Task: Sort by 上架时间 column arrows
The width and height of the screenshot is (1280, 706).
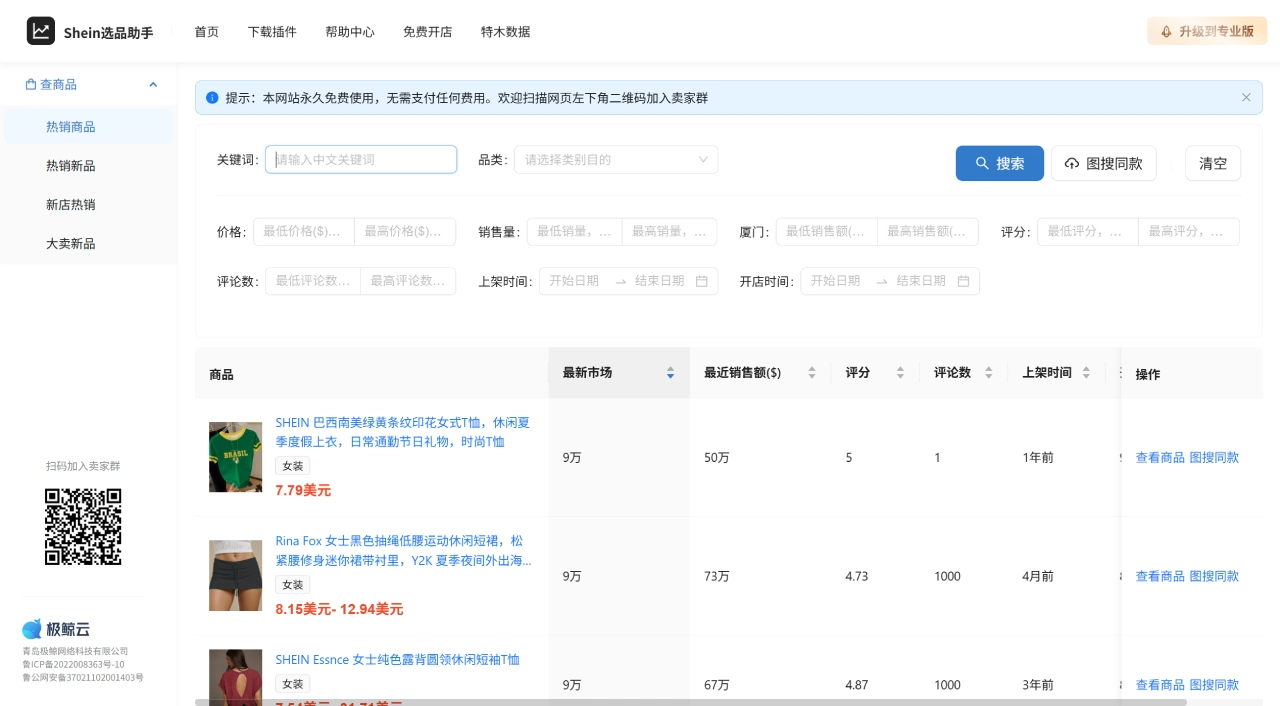Action: (x=1088, y=373)
